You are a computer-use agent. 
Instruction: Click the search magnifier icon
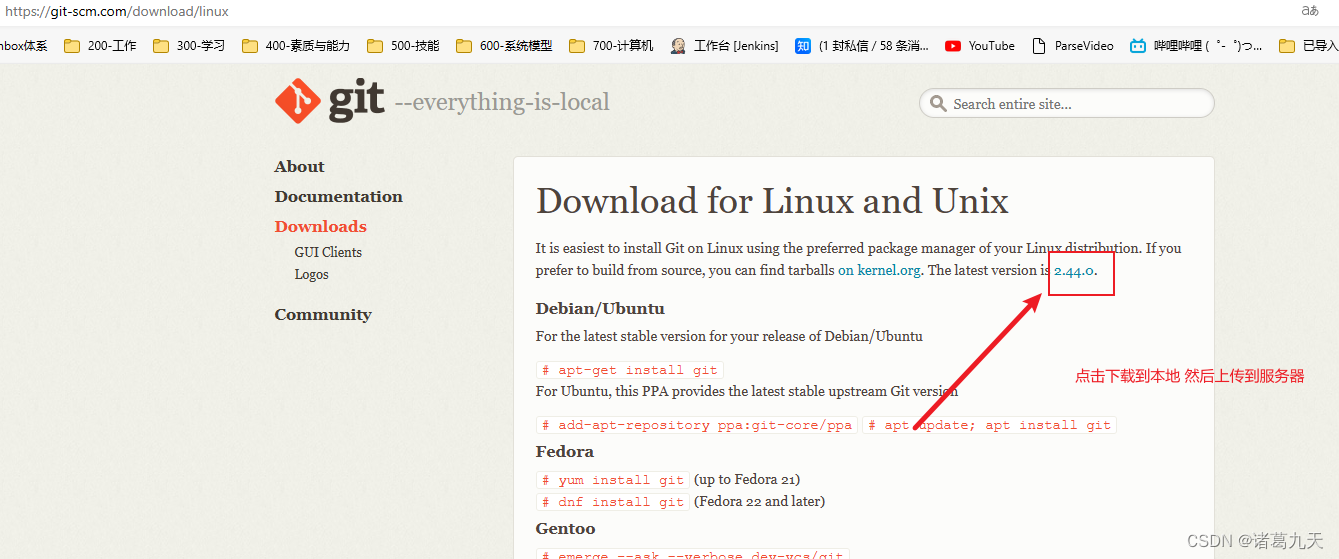[938, 103]
